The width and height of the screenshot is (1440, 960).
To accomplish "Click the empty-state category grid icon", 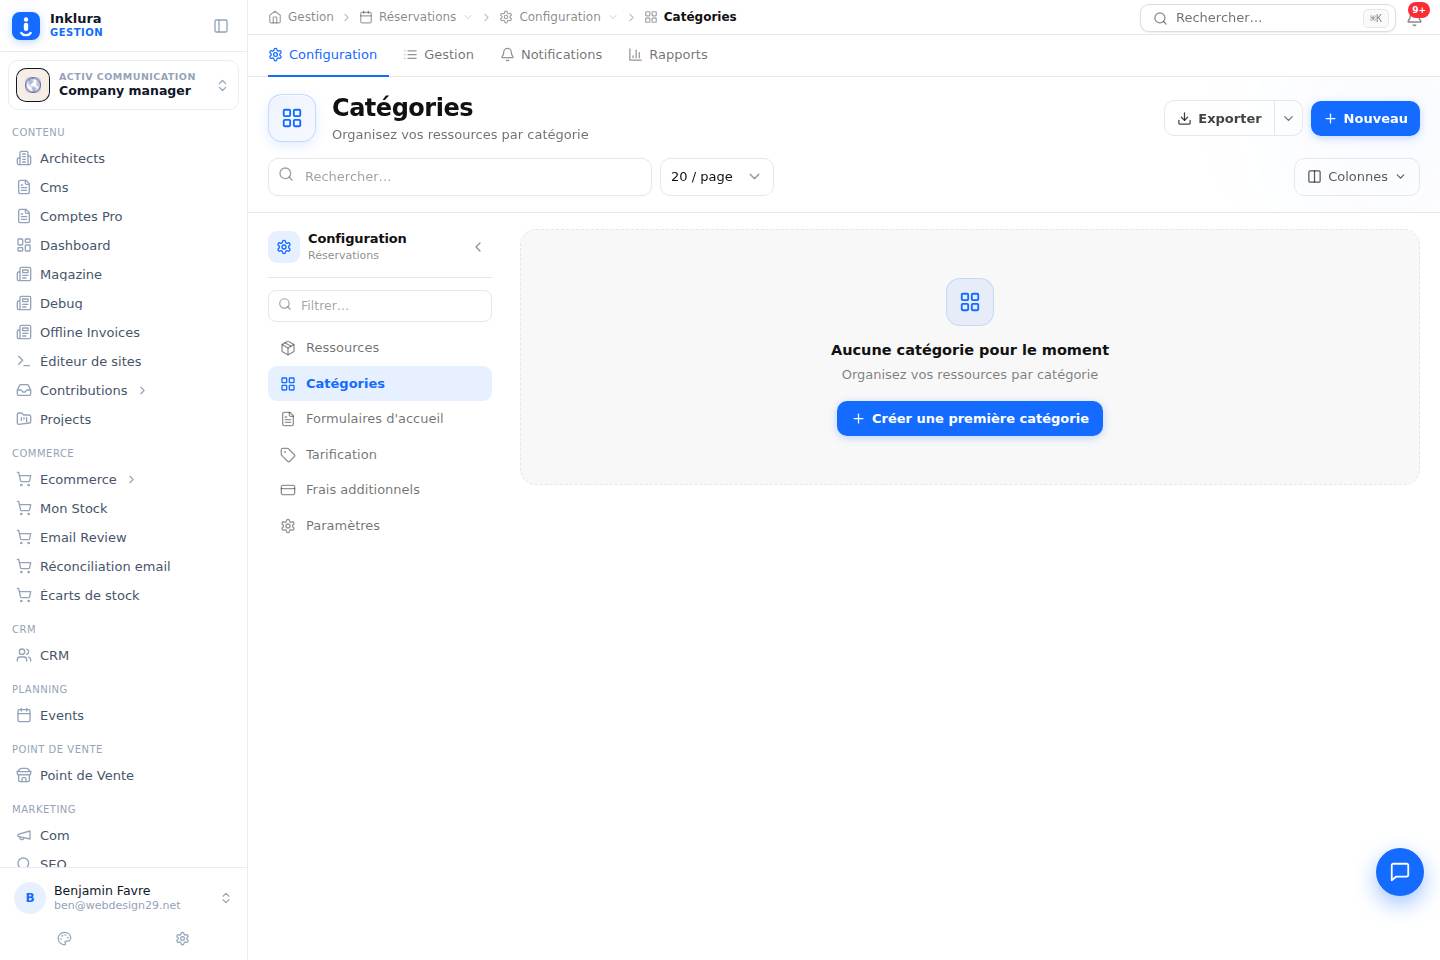I will tap(970, 302).
